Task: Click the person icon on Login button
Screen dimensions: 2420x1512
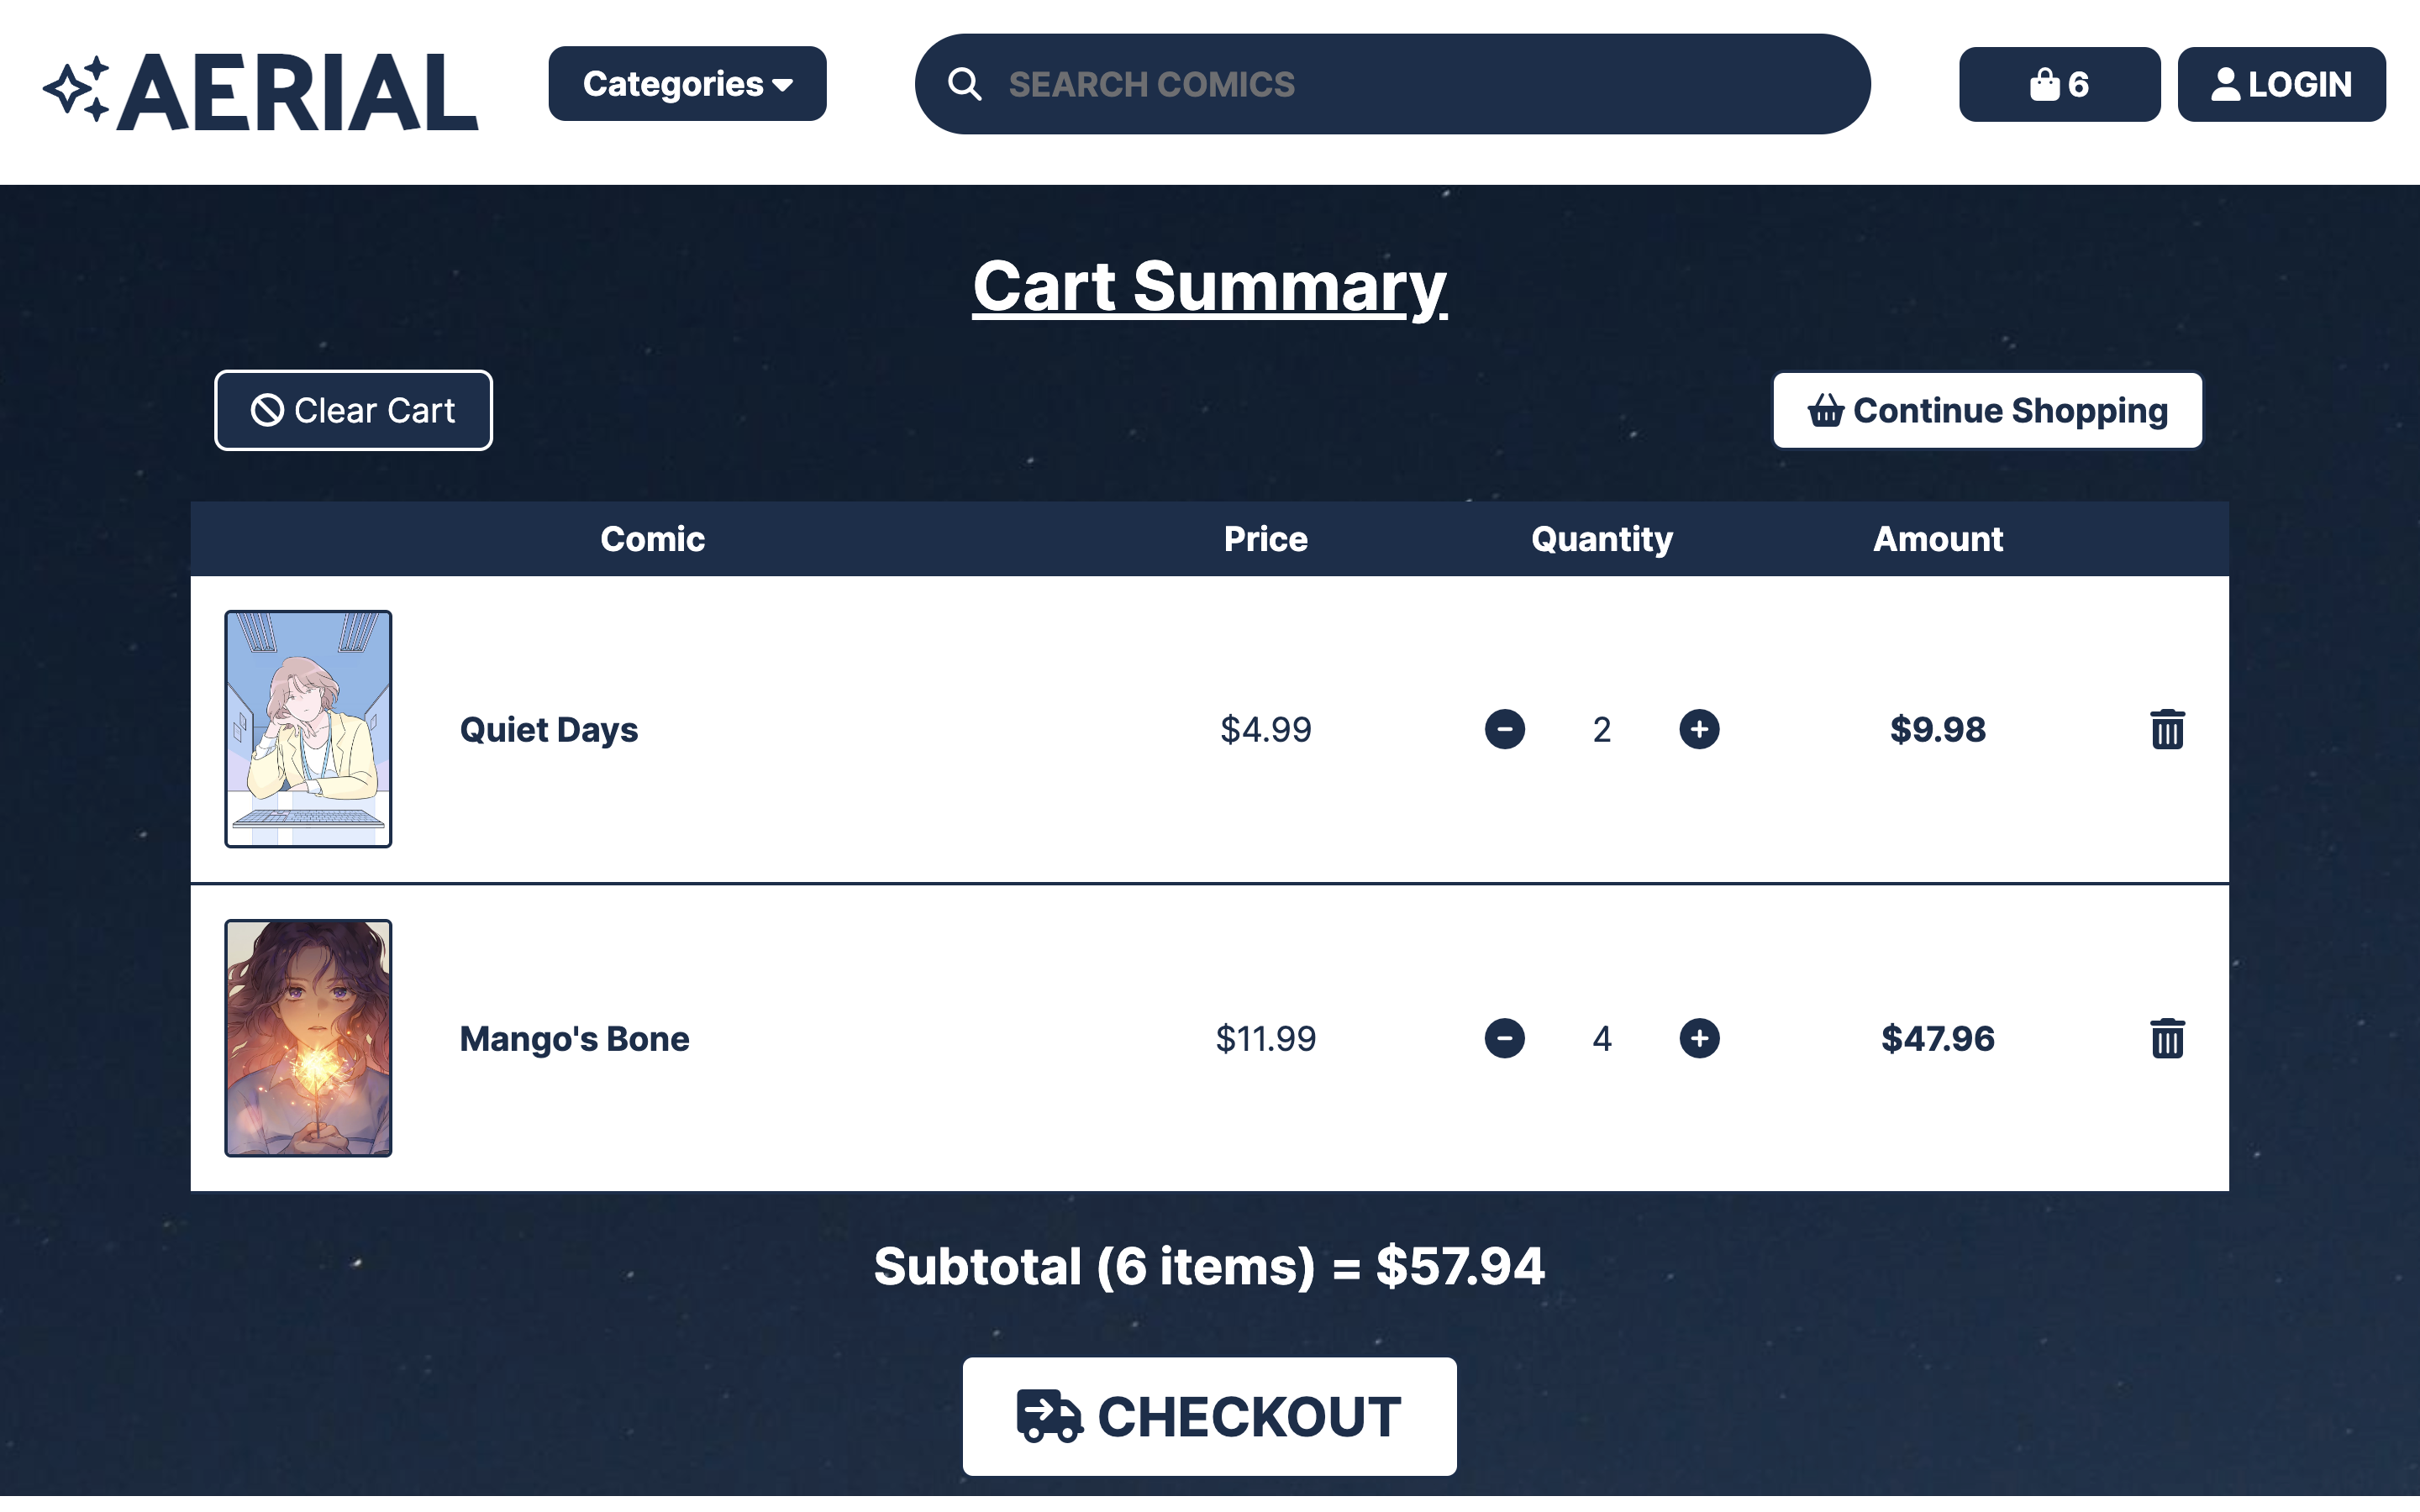Action: coord(2227,84)
